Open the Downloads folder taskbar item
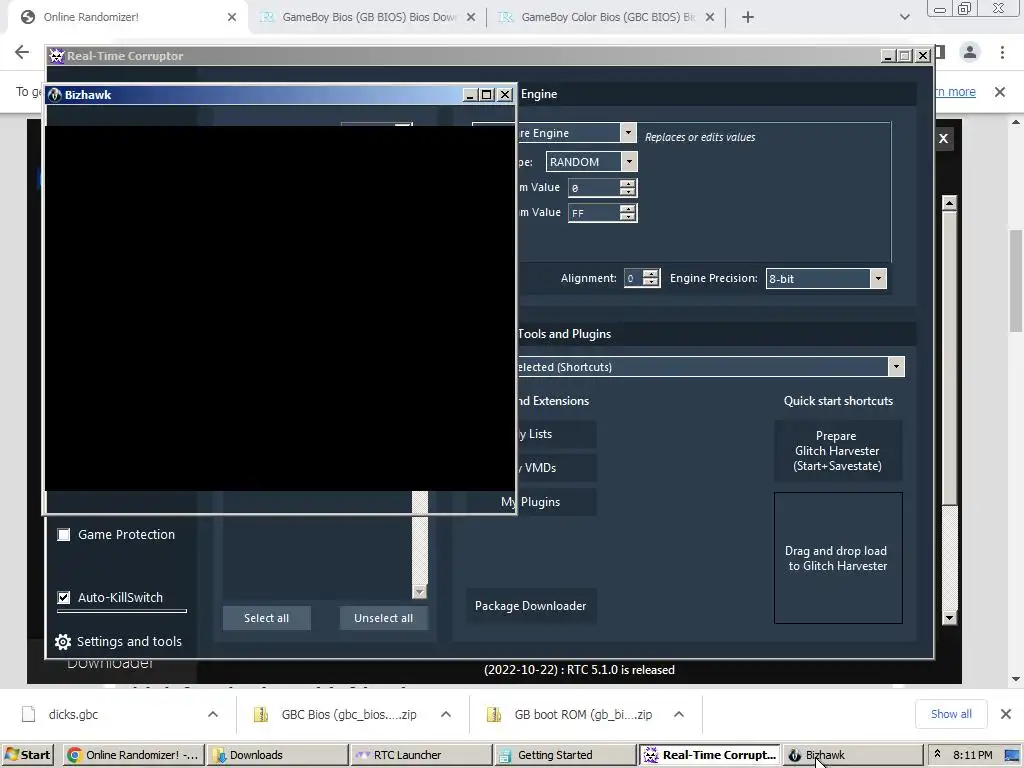This screenshot has width=1024, height=768. [x=278, y=755]
